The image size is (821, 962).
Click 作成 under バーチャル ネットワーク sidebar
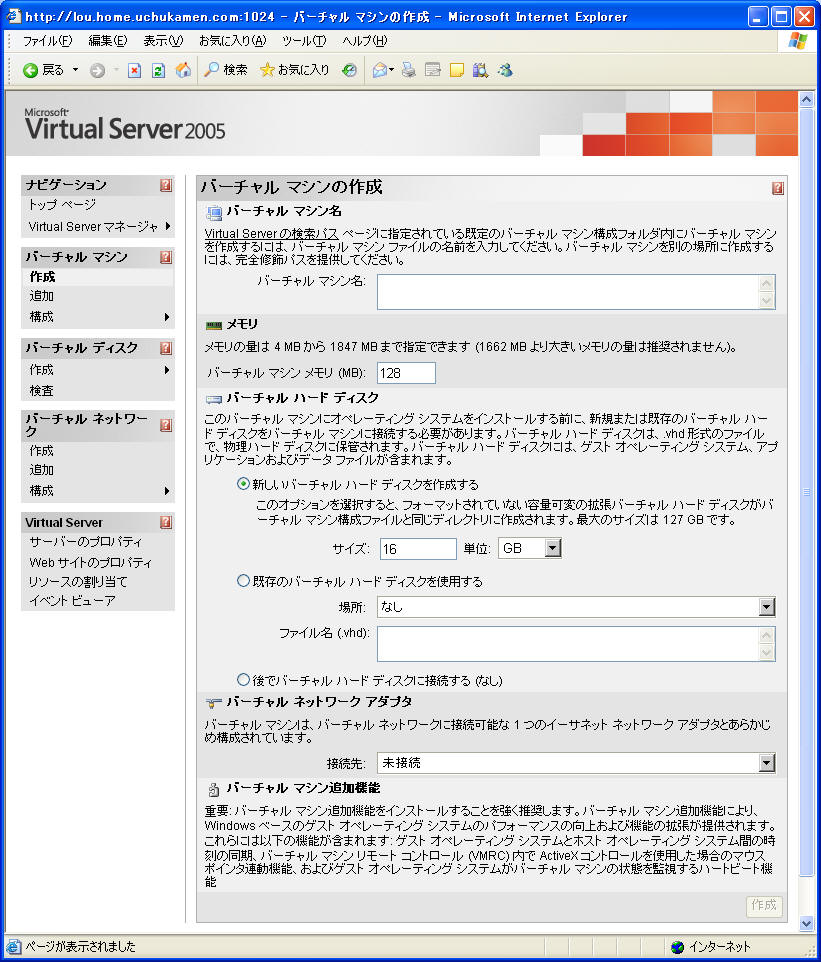coord(42,451)
